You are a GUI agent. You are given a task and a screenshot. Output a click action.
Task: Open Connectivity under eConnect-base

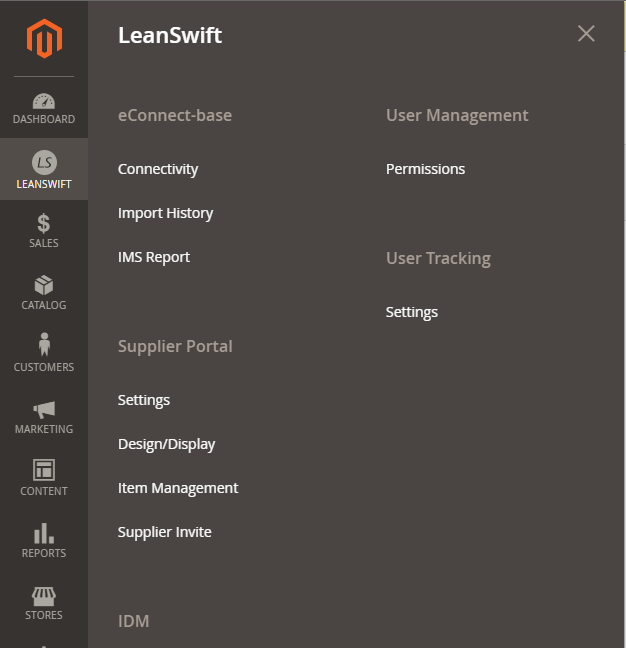coord(158,169)
